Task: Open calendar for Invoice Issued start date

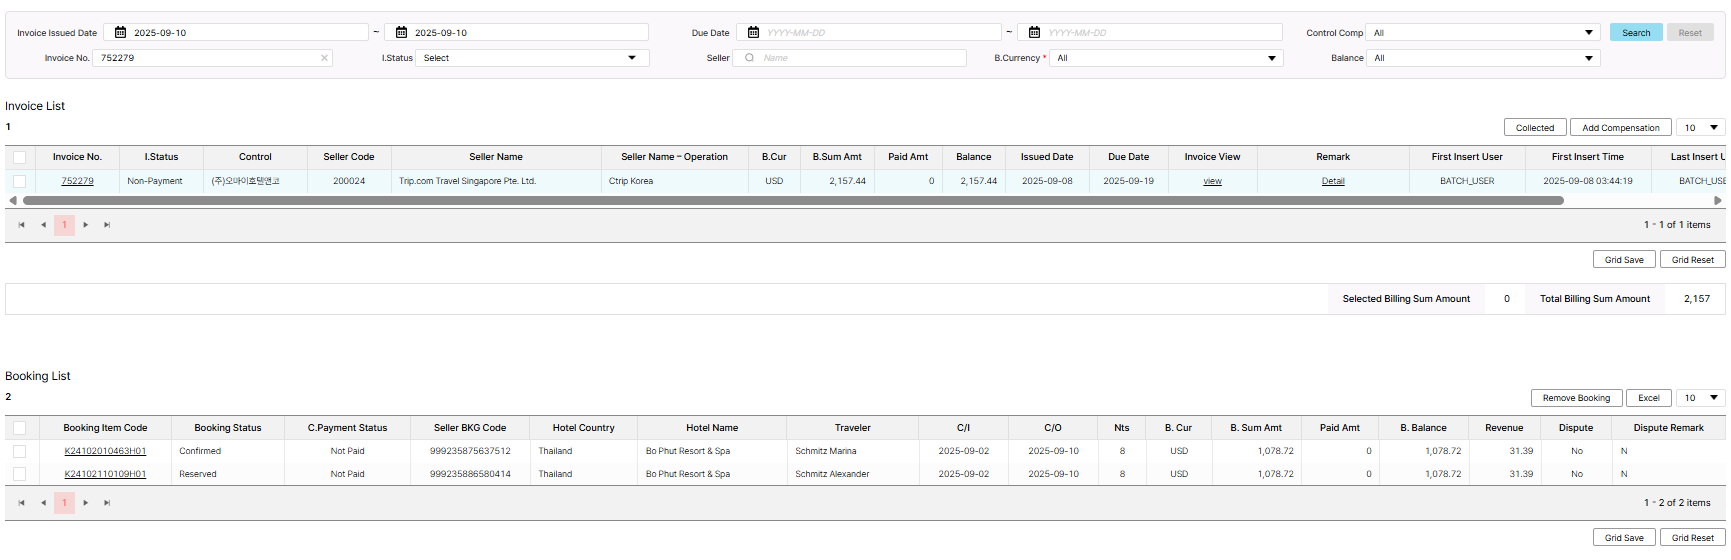Action: (121, 33)
